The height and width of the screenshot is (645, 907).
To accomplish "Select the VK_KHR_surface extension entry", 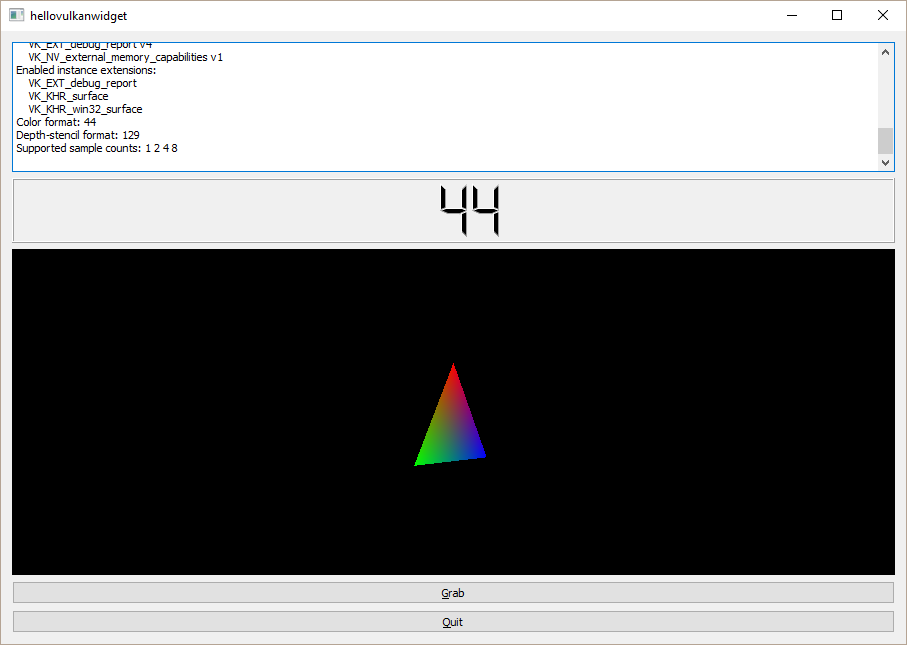I will point(68,96).
